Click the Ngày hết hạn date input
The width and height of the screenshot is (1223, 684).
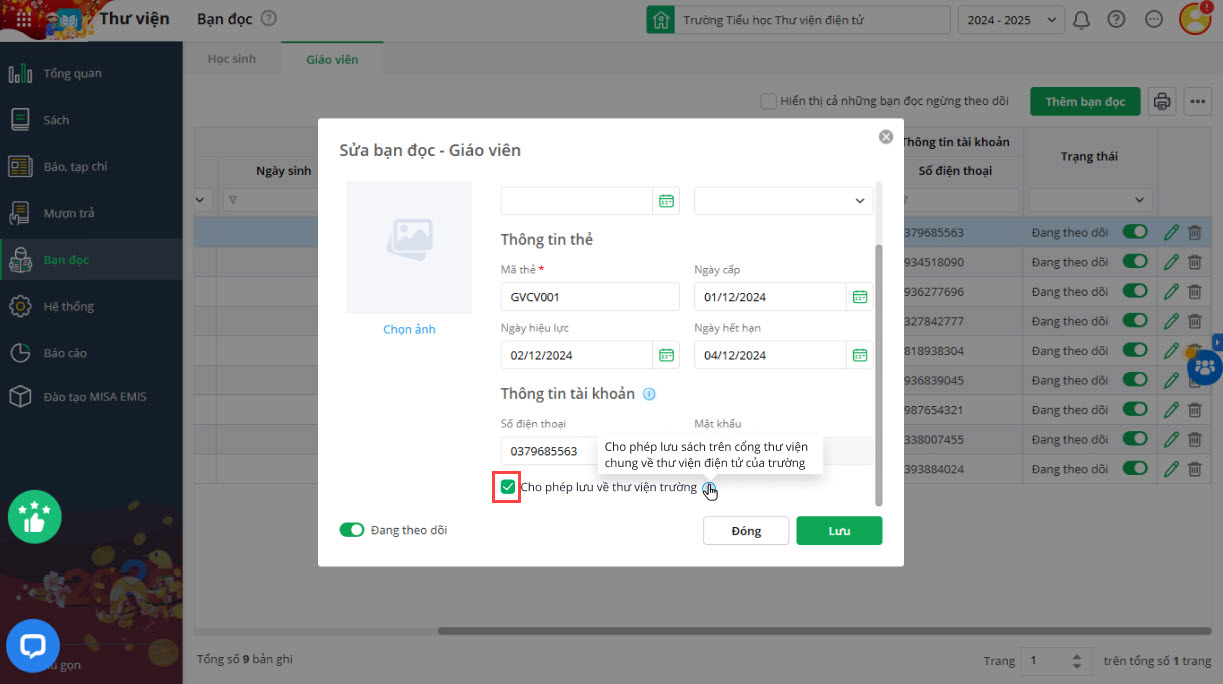pos(770,355)
